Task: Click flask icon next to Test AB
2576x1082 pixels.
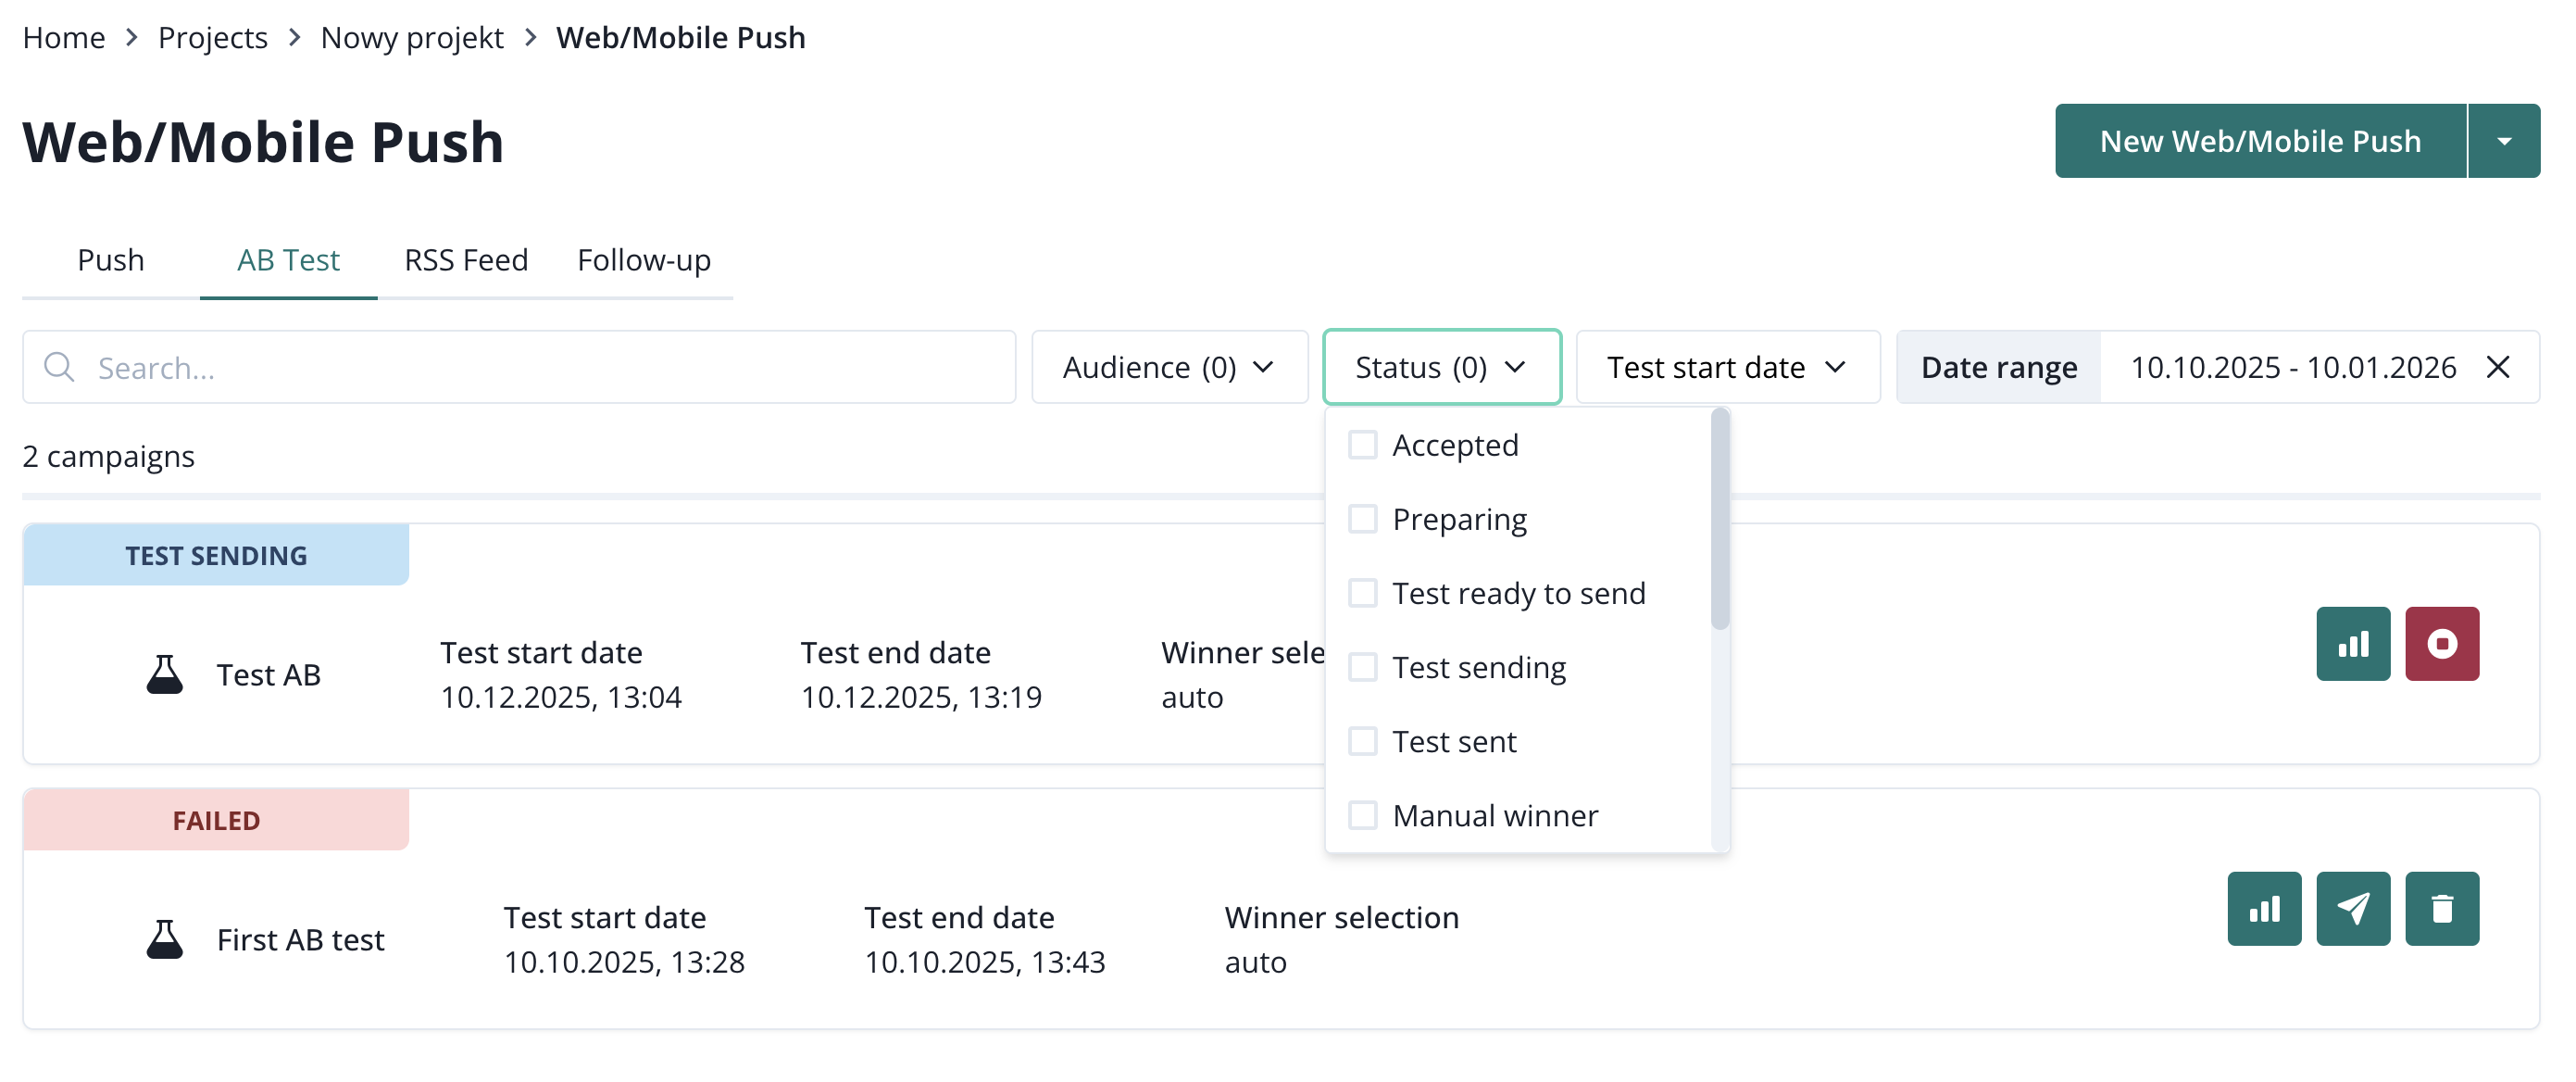Action: (x=165, y=675)
